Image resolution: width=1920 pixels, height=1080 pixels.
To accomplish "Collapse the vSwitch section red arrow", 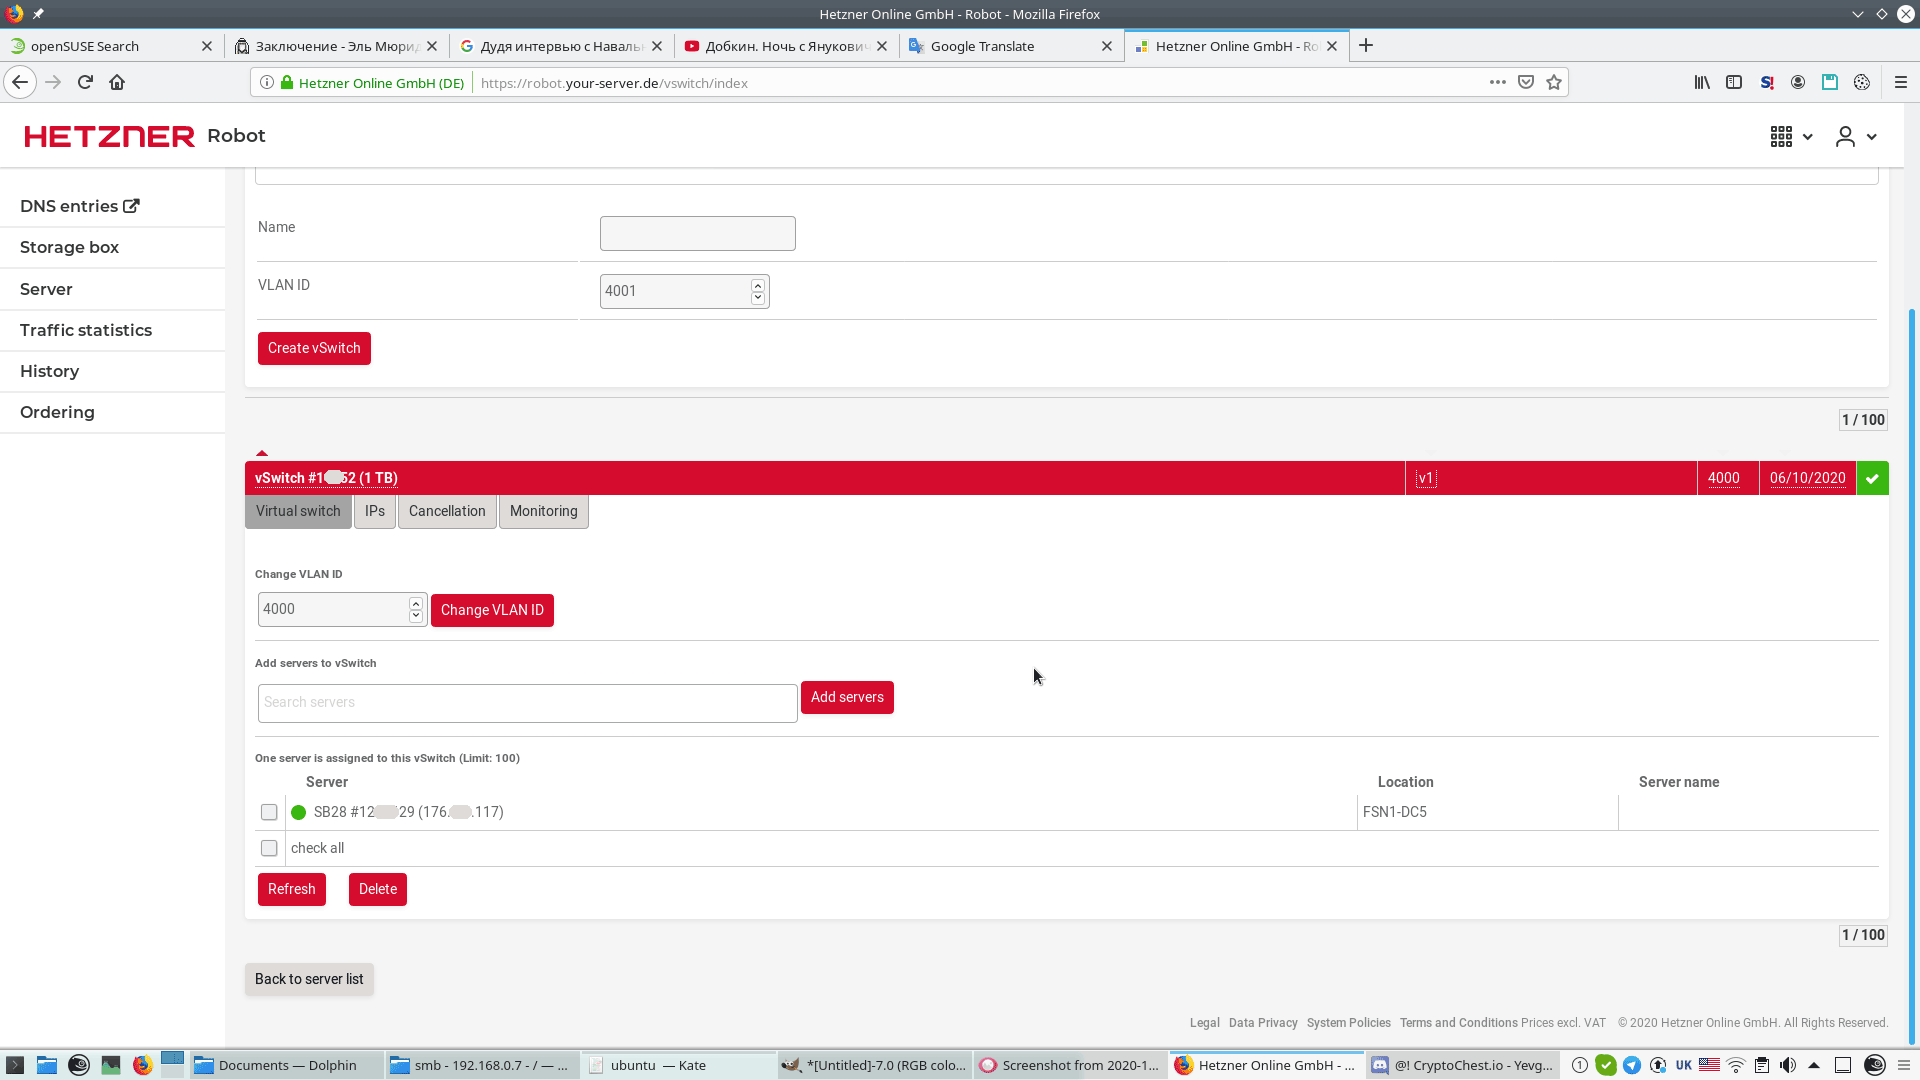I will coord(262,453).
